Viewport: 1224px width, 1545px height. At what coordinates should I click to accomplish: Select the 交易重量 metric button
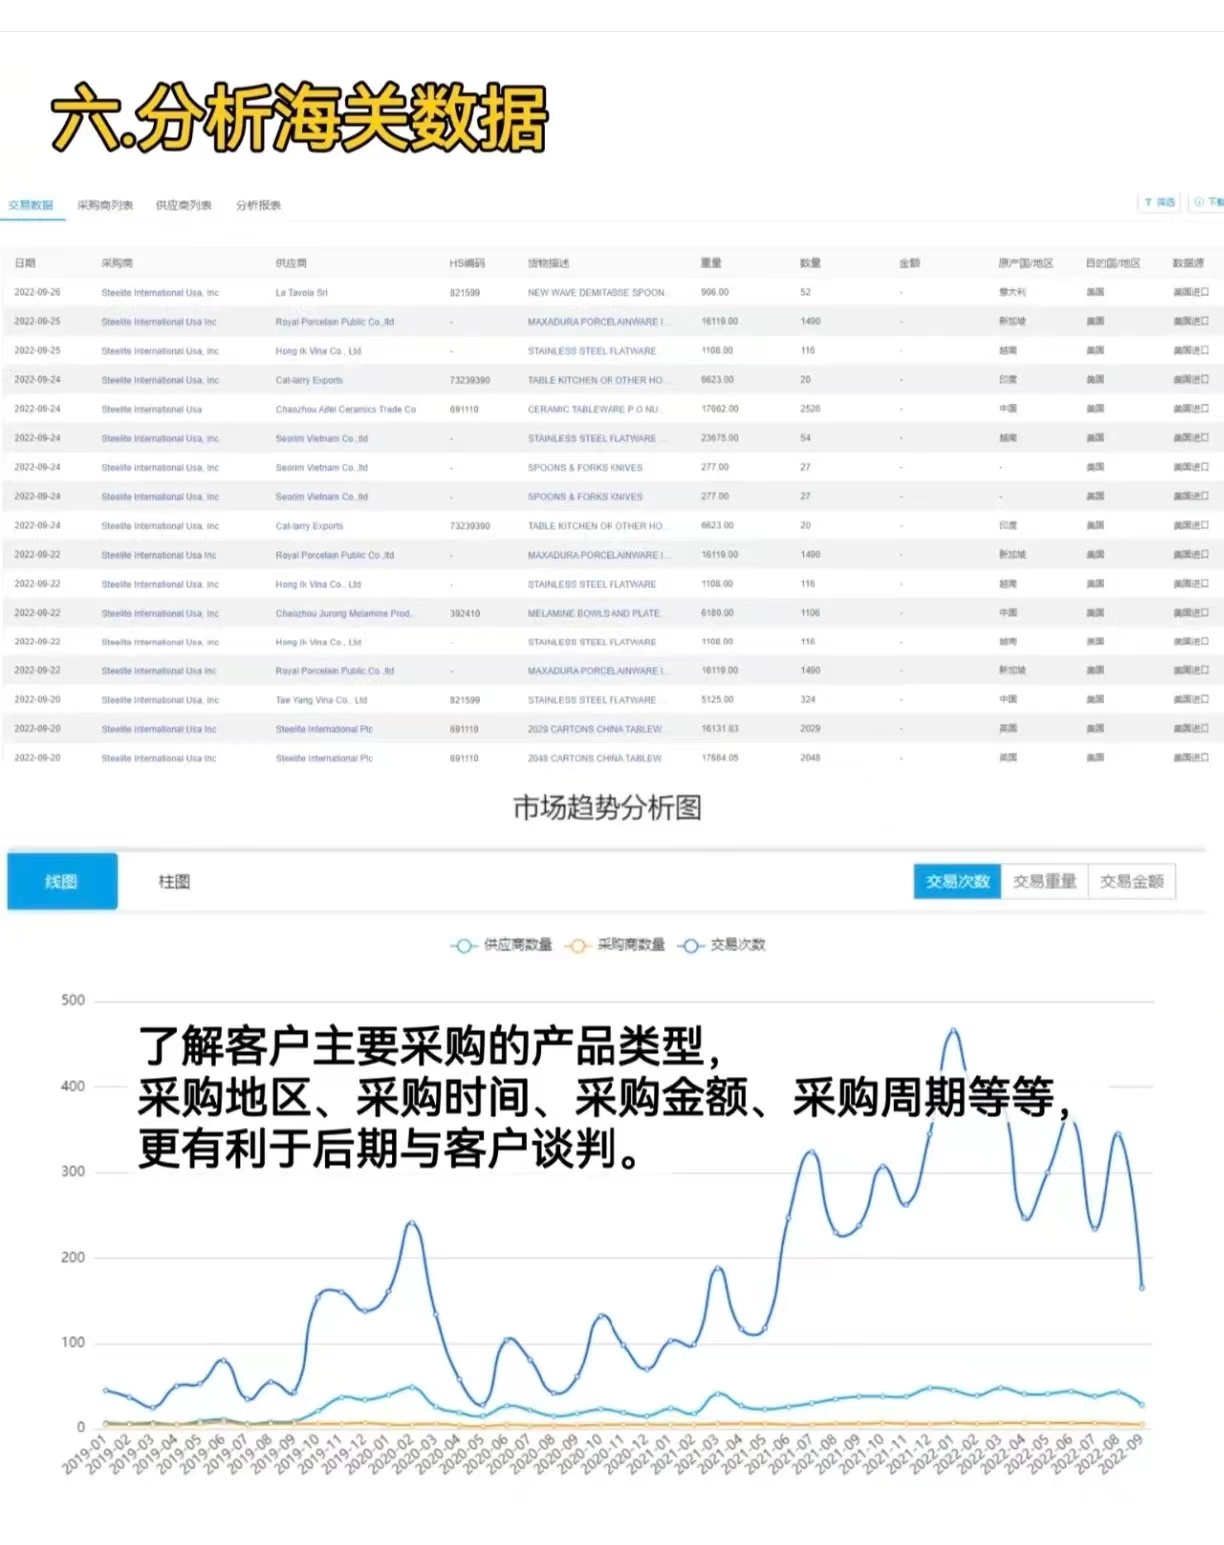tap(1044, 881)
